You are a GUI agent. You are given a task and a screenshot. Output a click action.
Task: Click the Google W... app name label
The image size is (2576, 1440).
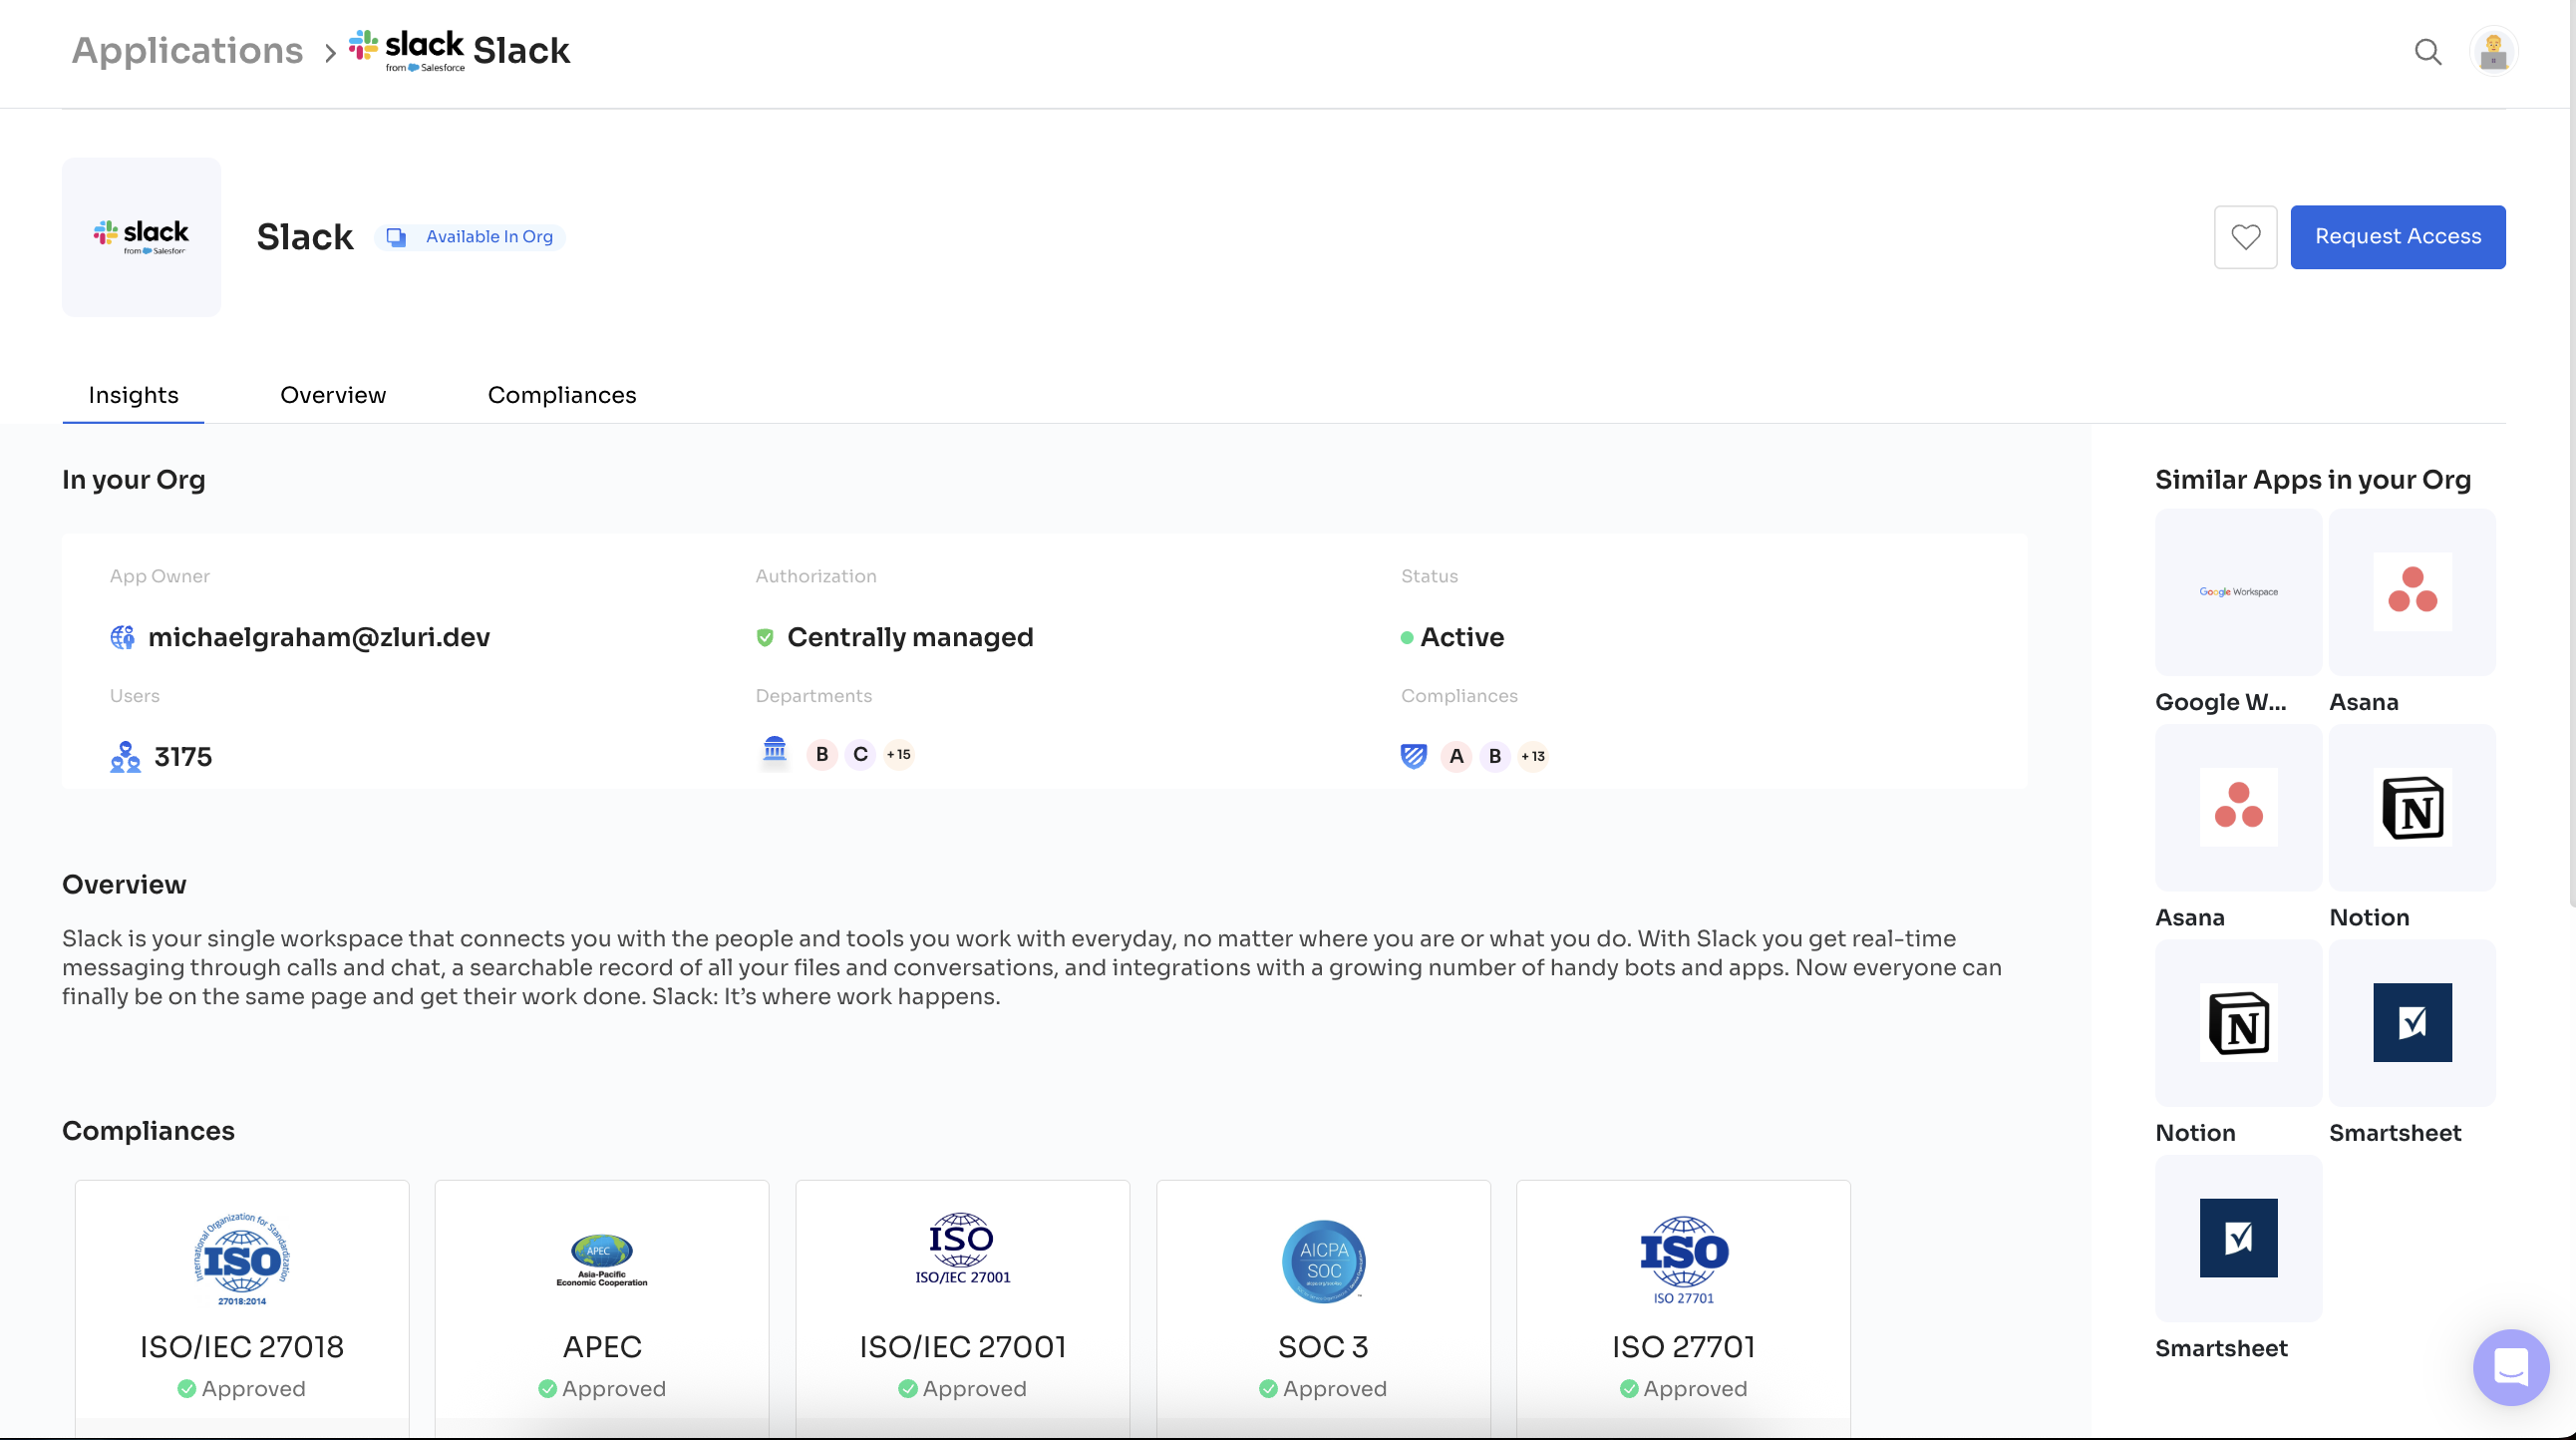tap(2220, 702)
